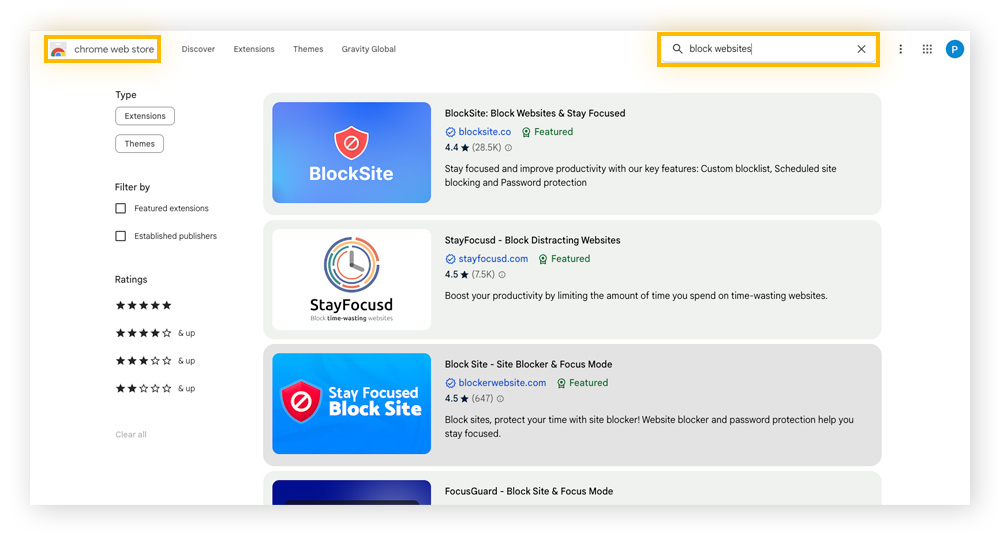This screenshot has height=535, width=1000.
Task: Click the search magnifier icon
Action: [677, 49]
